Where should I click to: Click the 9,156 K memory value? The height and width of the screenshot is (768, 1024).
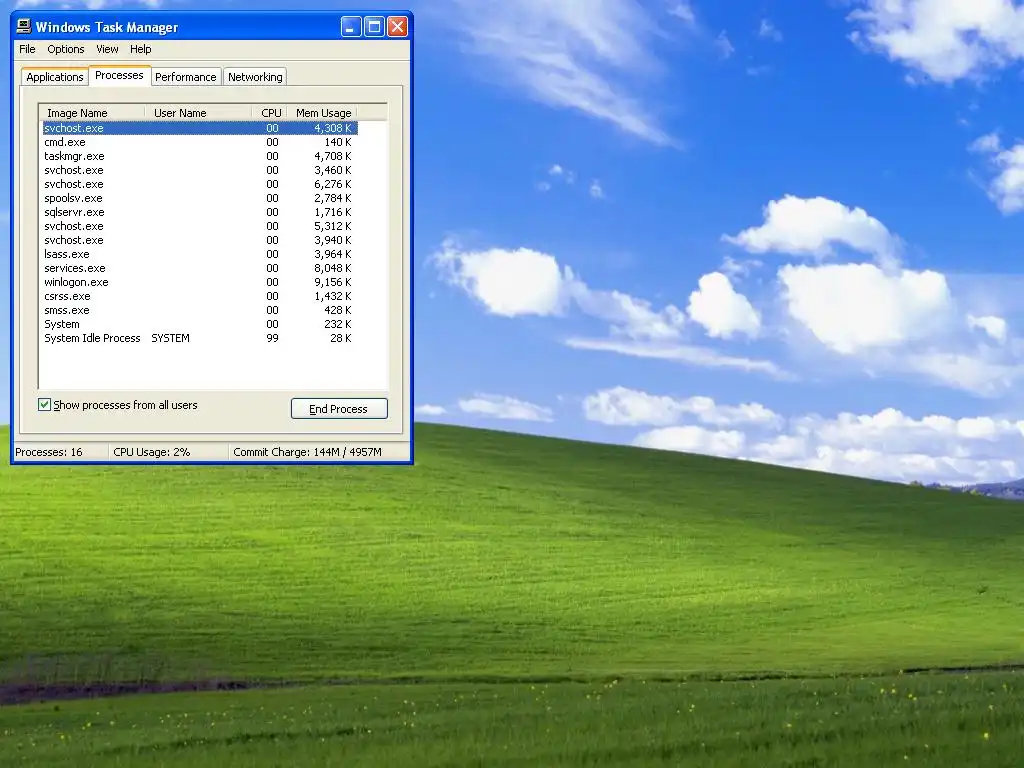[x=332, y=282]
